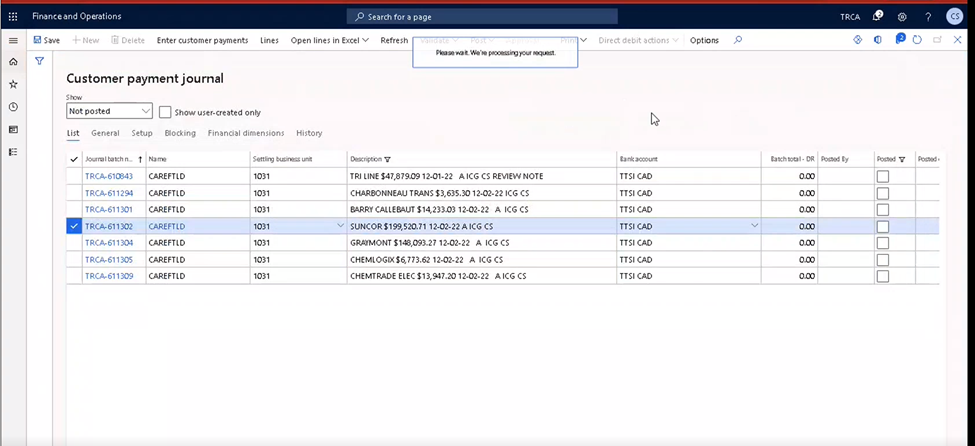Open Bank account dropdown on selected row
975x446 pixels.
click(x=754, y=226)
